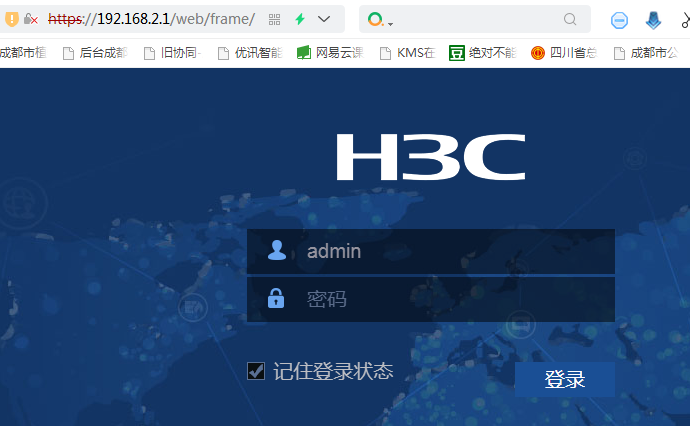Click the blue ad-block circle icon
Screen dimensions: 690x426
click(x=619, y=20)
